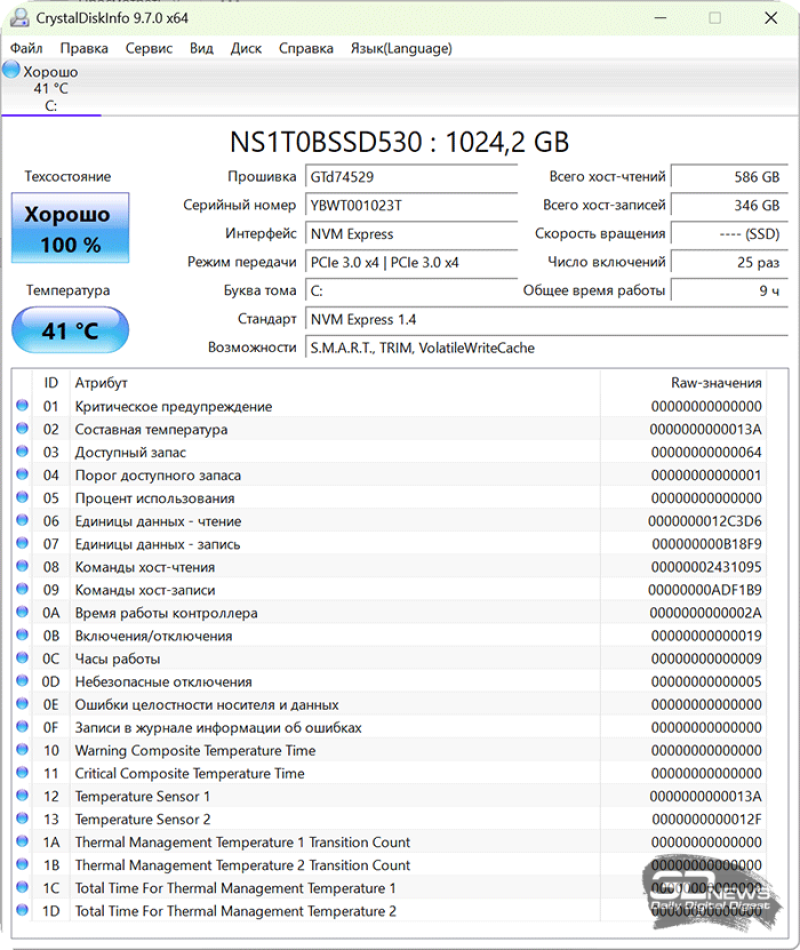Click status icon for Доступный запас row
The width and height of the screenshot is (800, 950).
coord(22,452)
